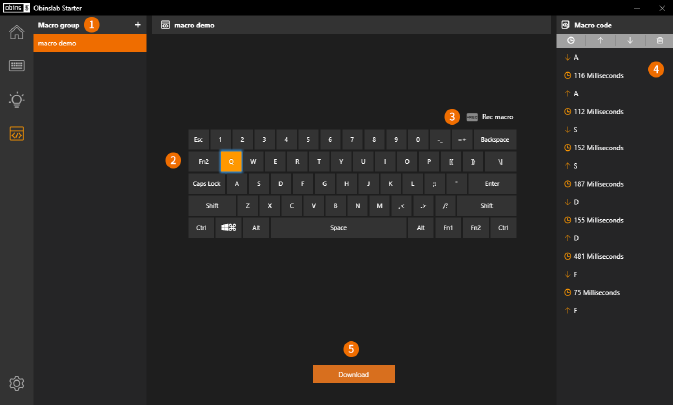Select the macro demo group entry
673x405 pixels.
[x=90, y=44]
